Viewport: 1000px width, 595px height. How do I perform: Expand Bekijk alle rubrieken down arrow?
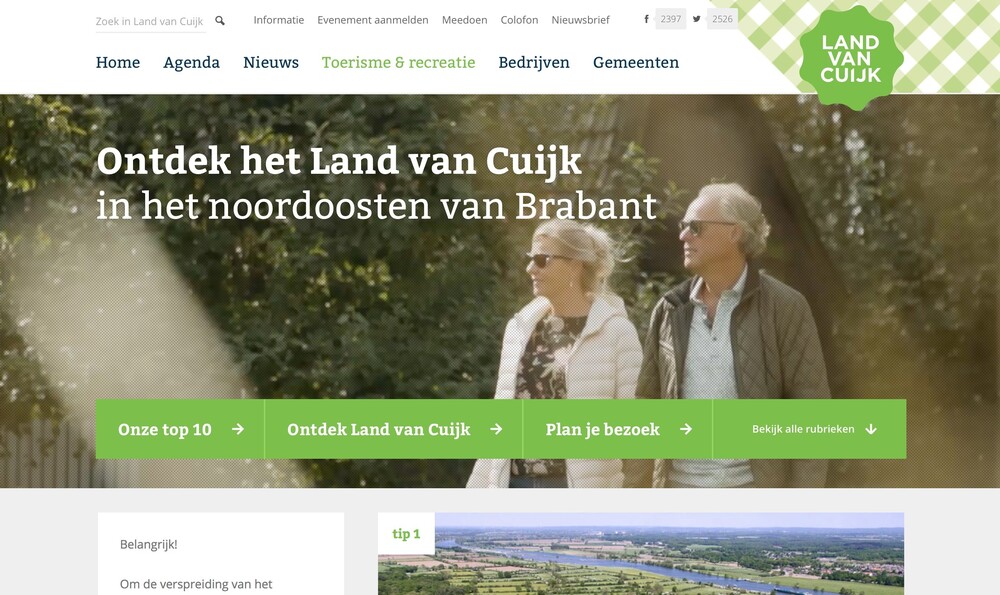tap(871, 429)
